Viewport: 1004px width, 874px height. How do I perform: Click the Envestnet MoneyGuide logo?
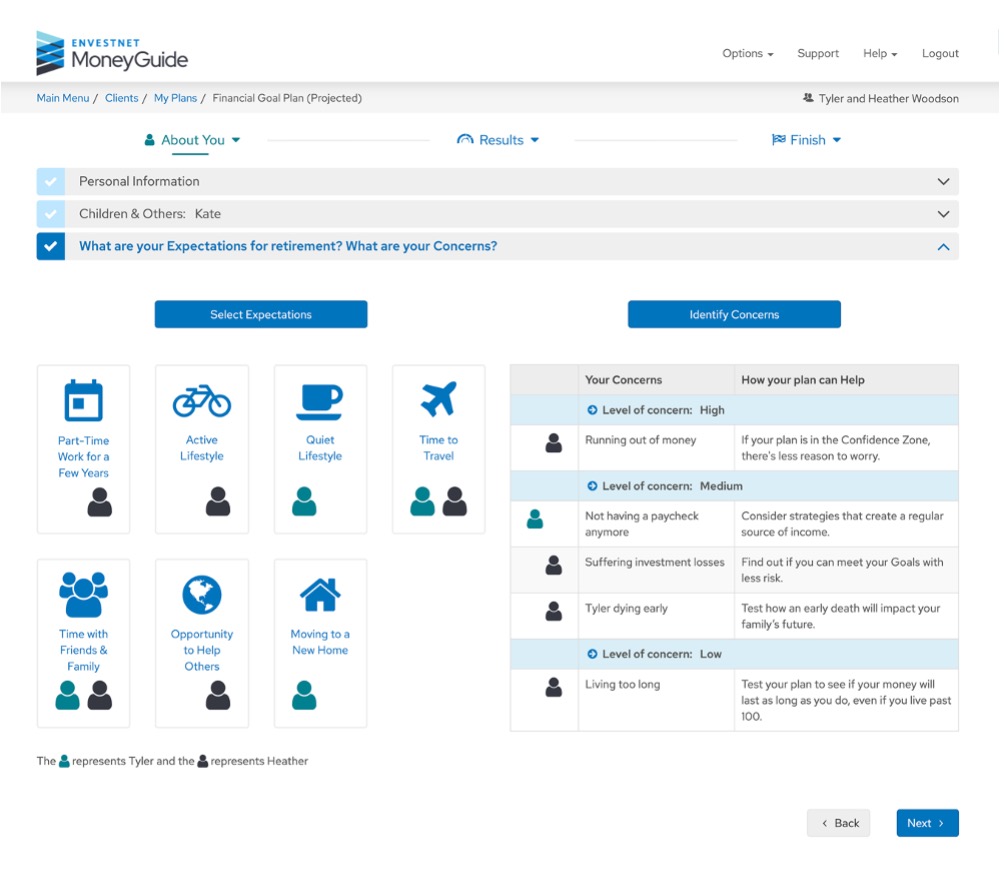point(112,53)
